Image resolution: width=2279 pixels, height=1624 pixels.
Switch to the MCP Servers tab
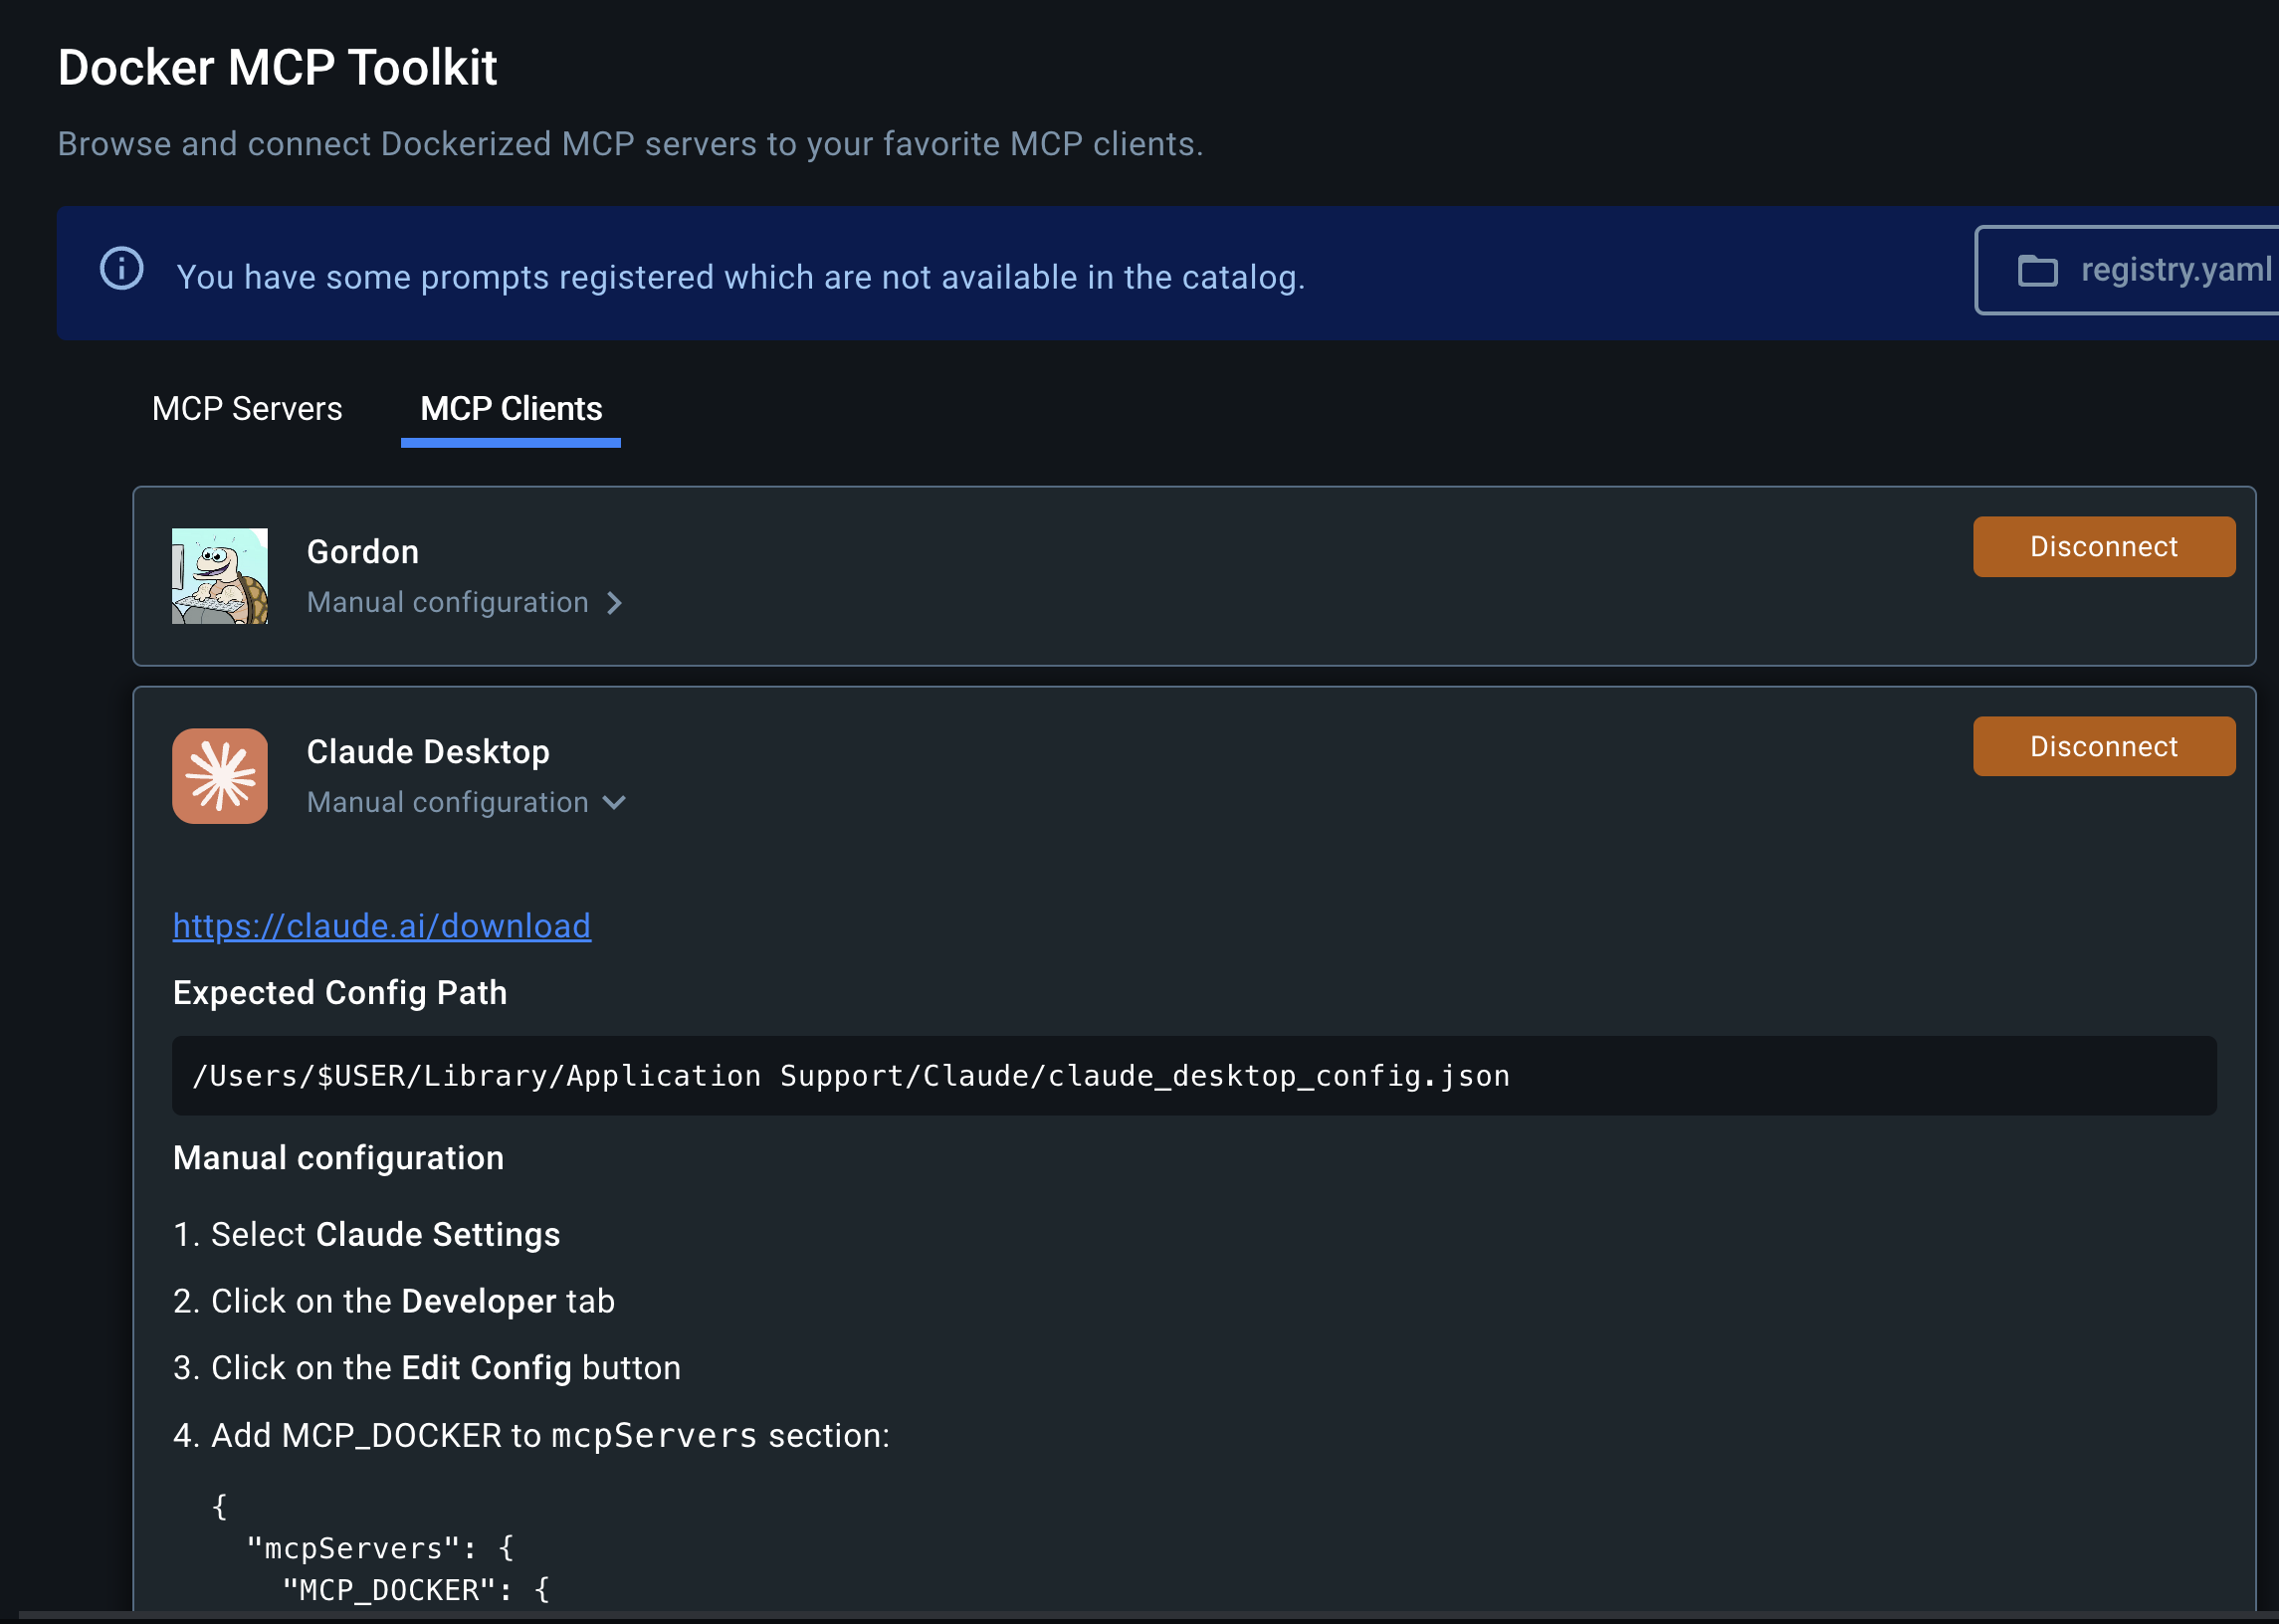click(247, 409)
